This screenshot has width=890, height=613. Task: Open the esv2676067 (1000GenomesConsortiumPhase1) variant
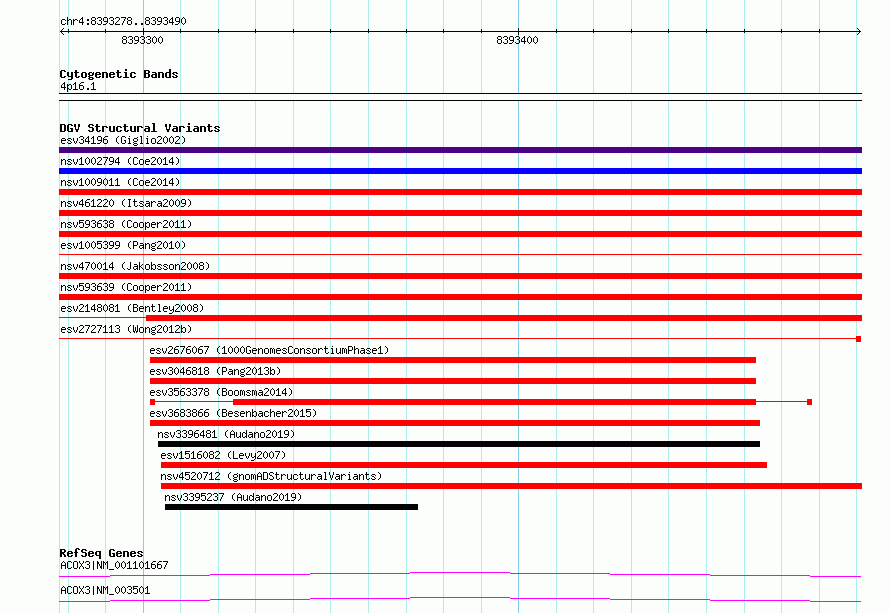coord(269,350)
